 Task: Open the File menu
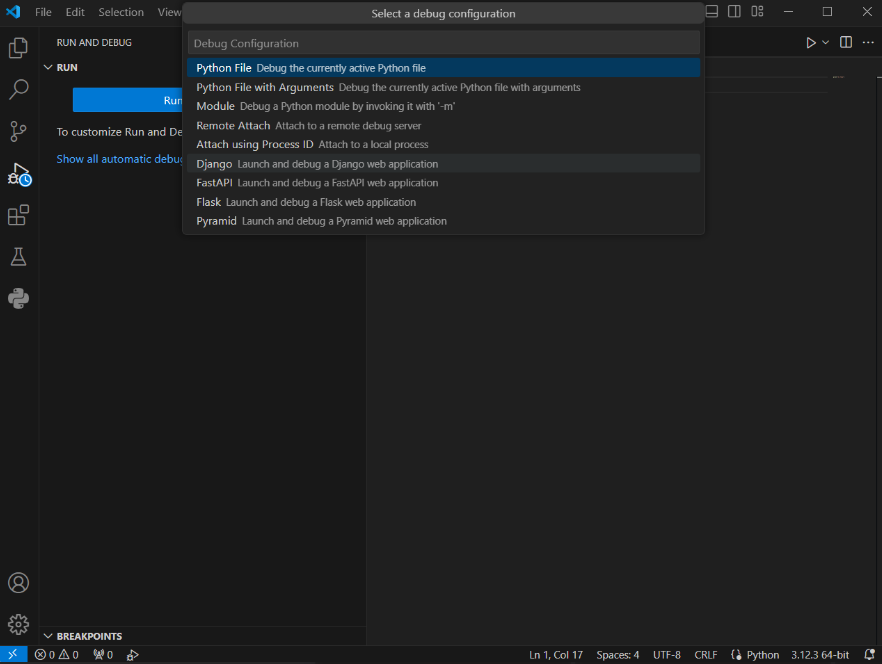click(43, 12)
